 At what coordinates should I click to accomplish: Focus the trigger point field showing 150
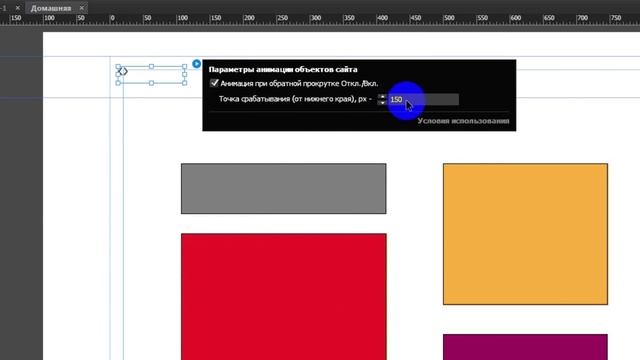point(423,99)
